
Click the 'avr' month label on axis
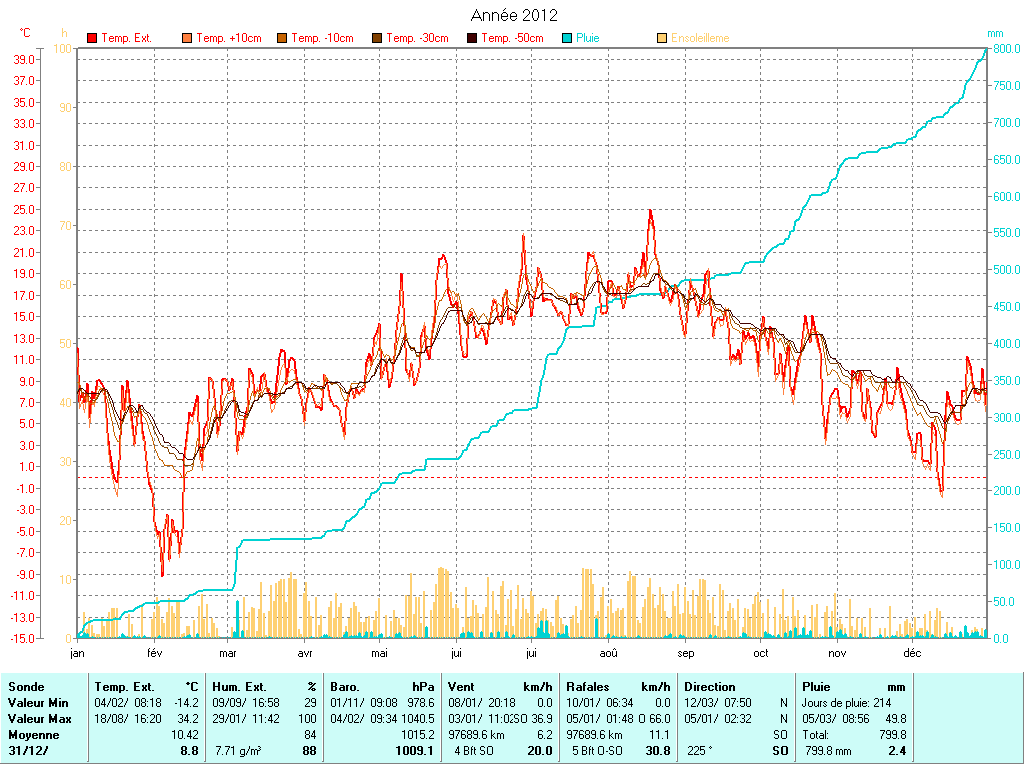pyautogui.click(x=305, y=653)
